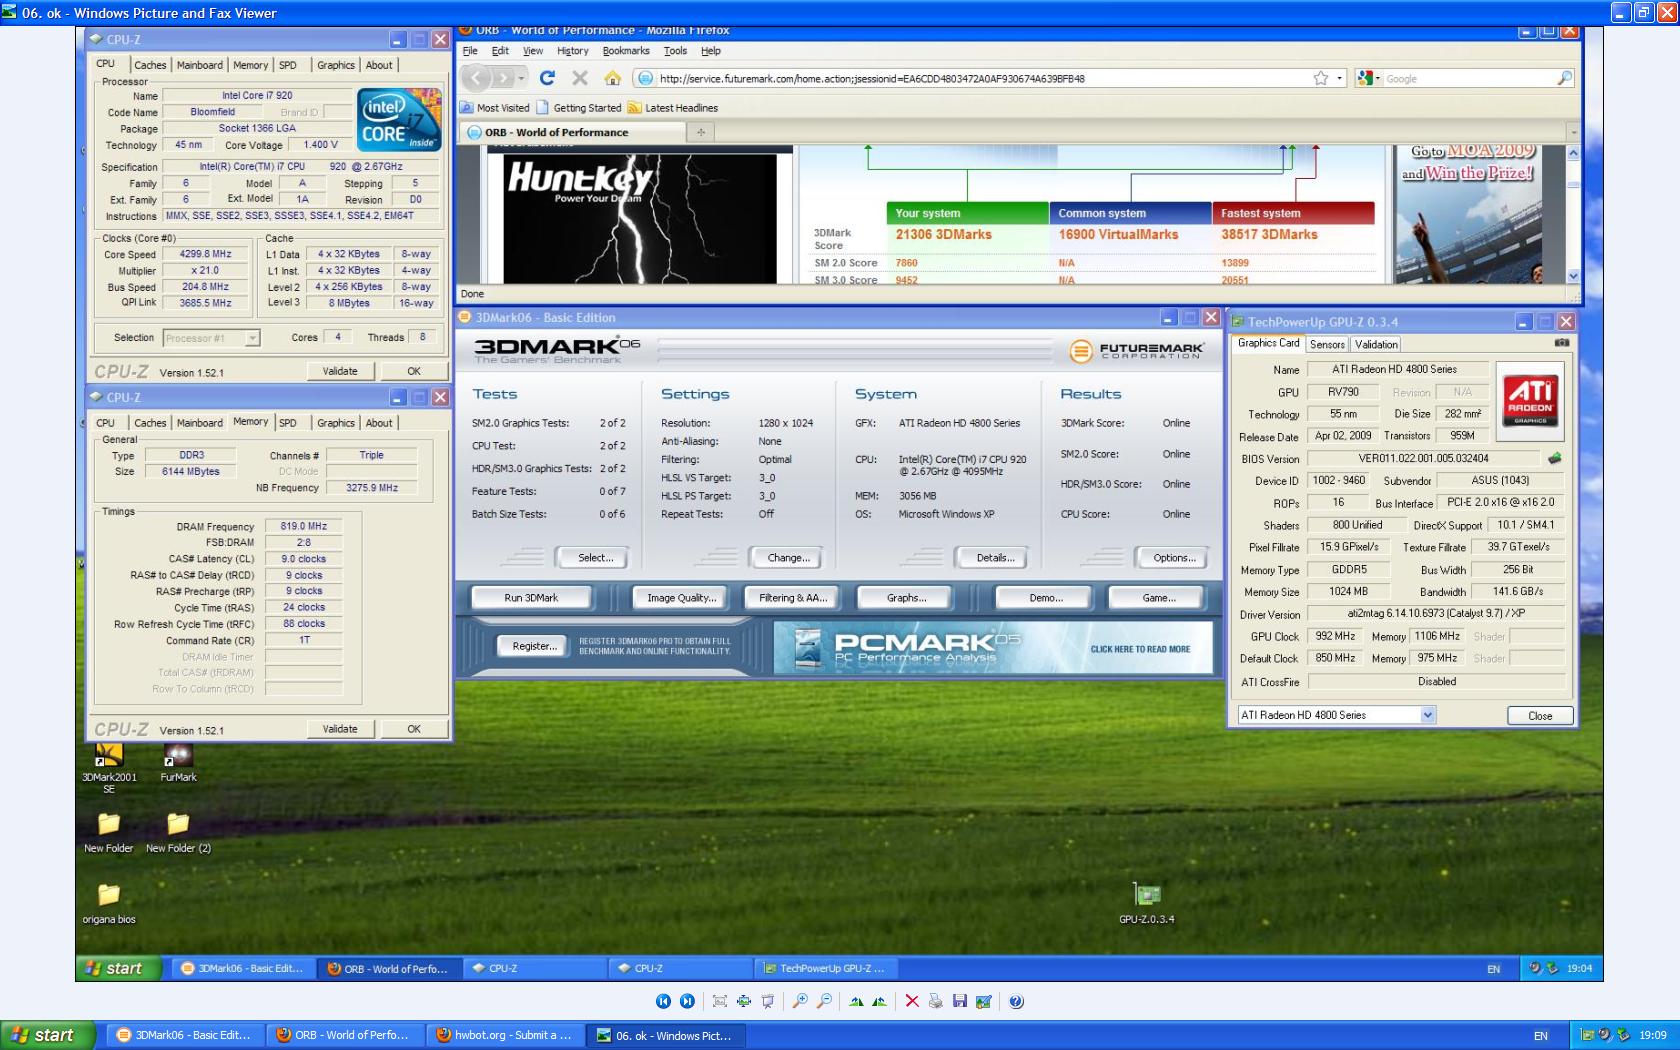The image size is (1680, 1050).
Task: Switch to Caches tab in upper CPU-Z
Action: pos(150,65)
